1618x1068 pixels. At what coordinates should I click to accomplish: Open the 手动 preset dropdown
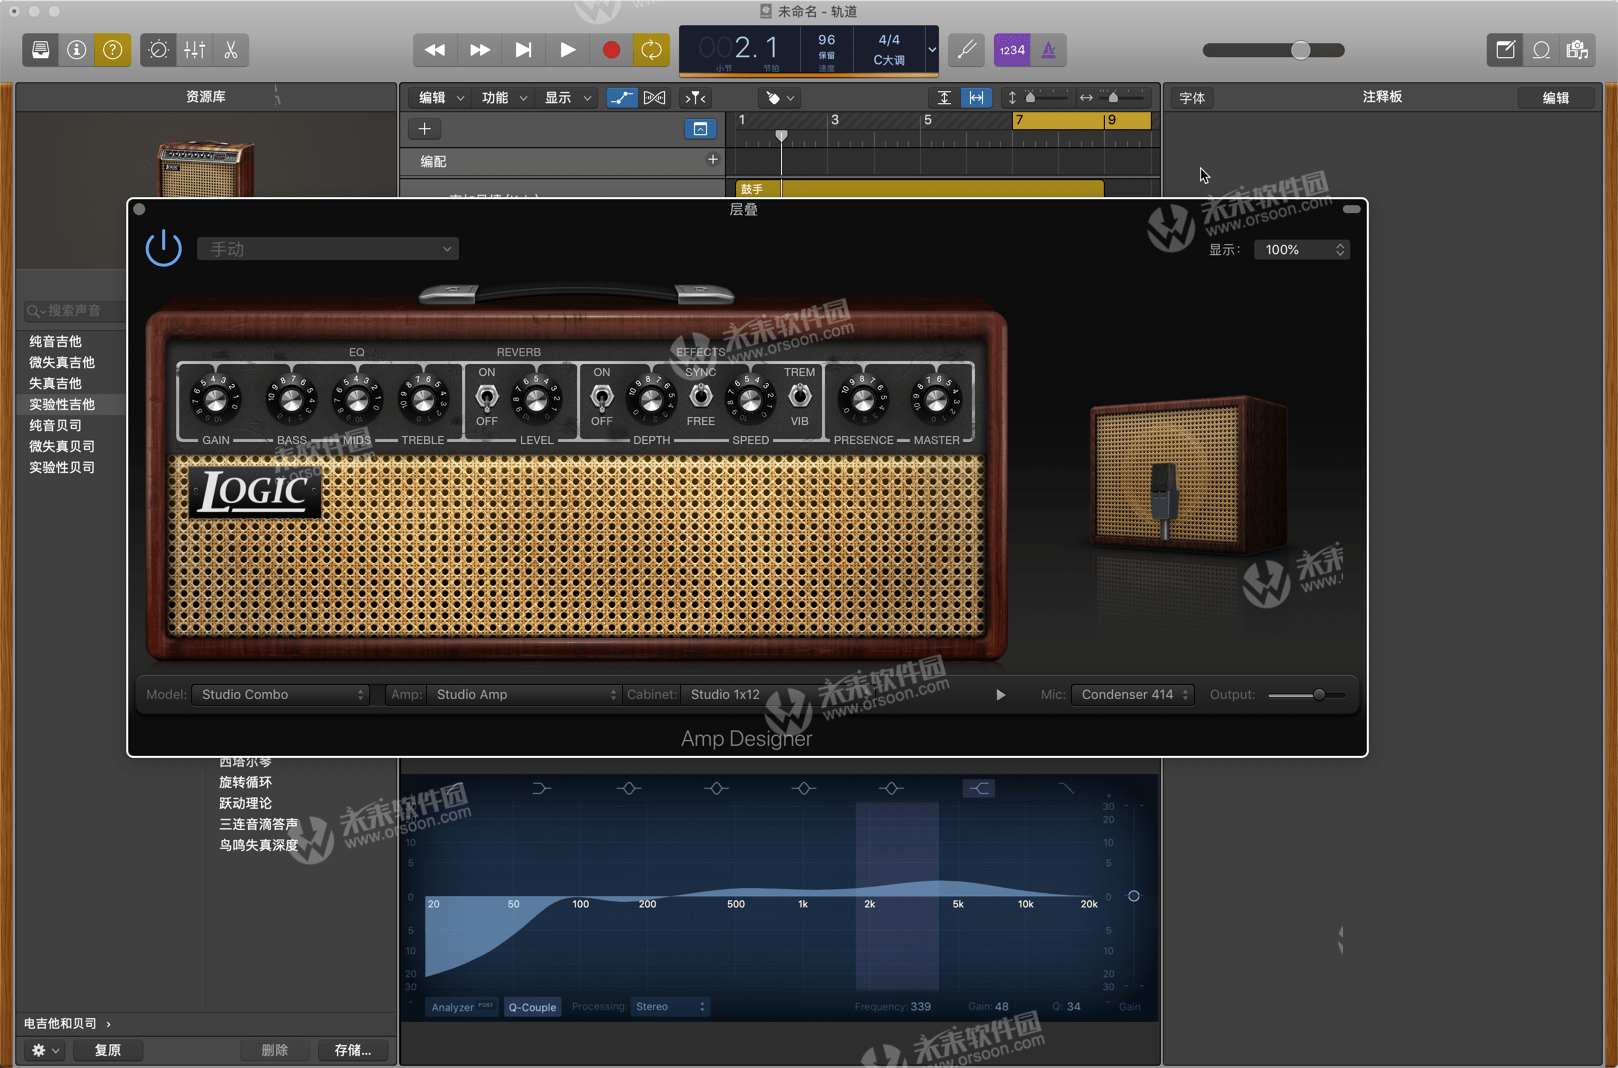tap(328, 249)
